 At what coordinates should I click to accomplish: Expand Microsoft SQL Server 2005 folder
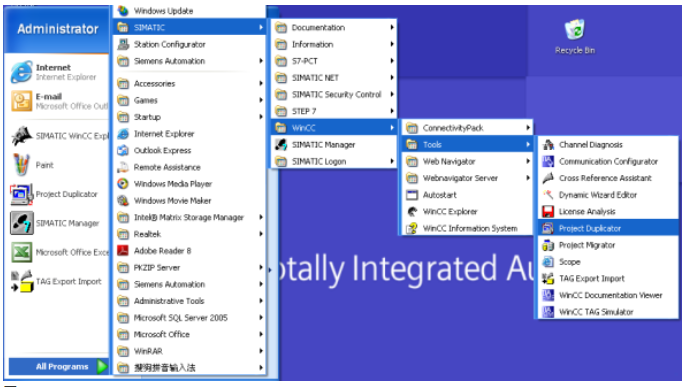pyautogui.click(x=190, y=318)
